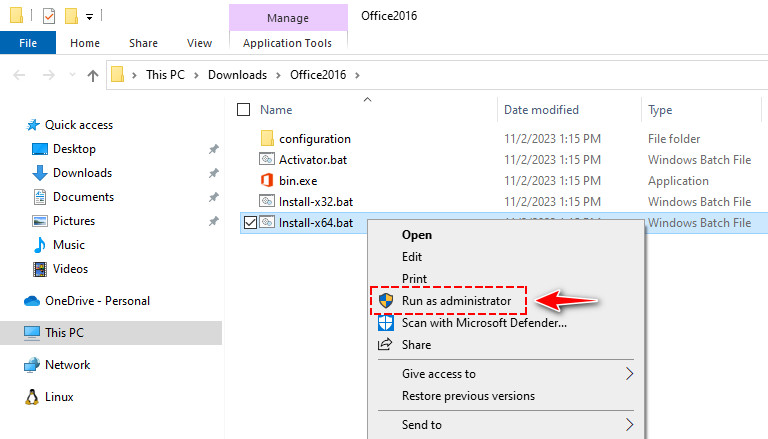Open Network in the navigation pane
Image resolution: width=768 pixels, height=439 pixels.
(67, 365)
